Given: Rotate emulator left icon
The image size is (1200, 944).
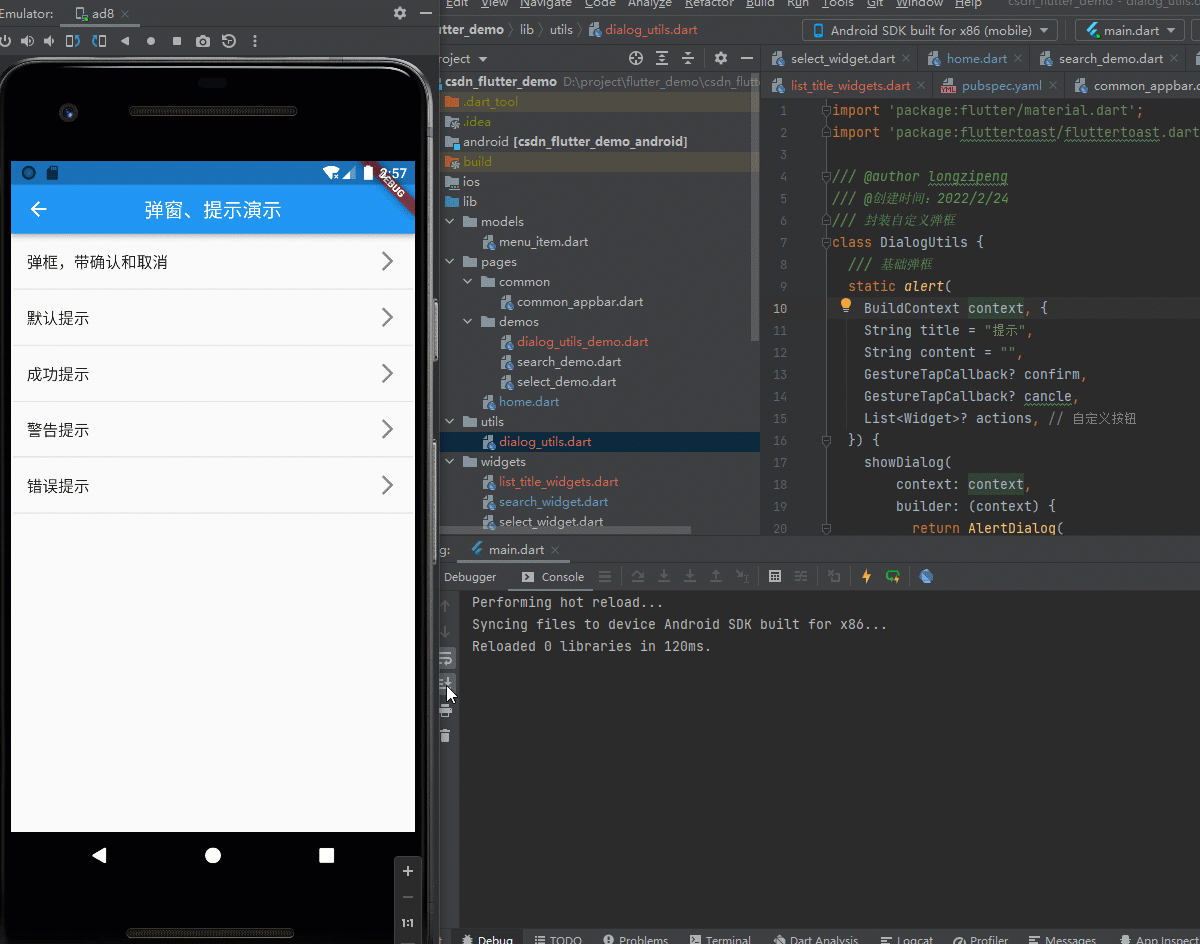Looking at the screenshot, I should [73, 41].
